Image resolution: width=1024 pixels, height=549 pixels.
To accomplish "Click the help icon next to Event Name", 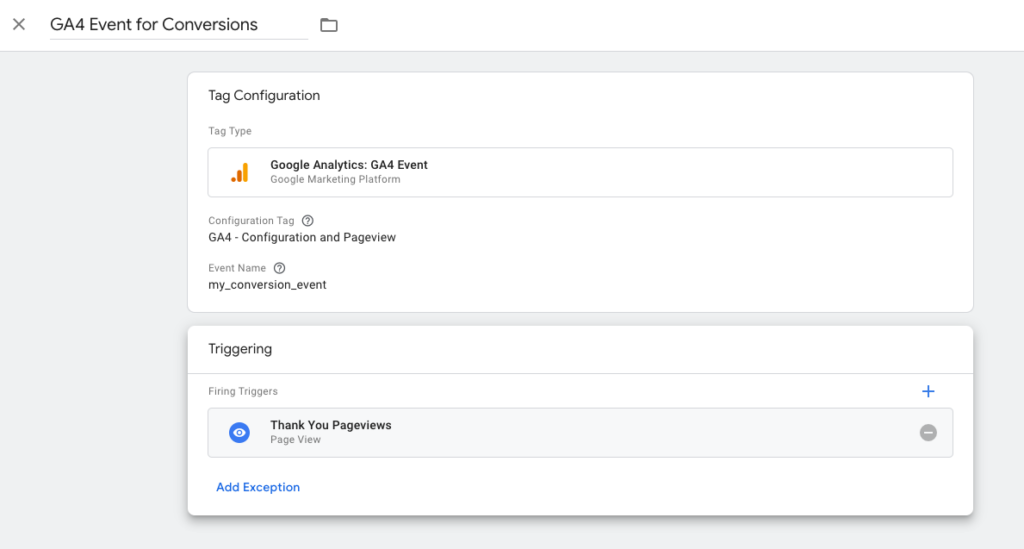I will pyautogui.click(x=280, y=268).
